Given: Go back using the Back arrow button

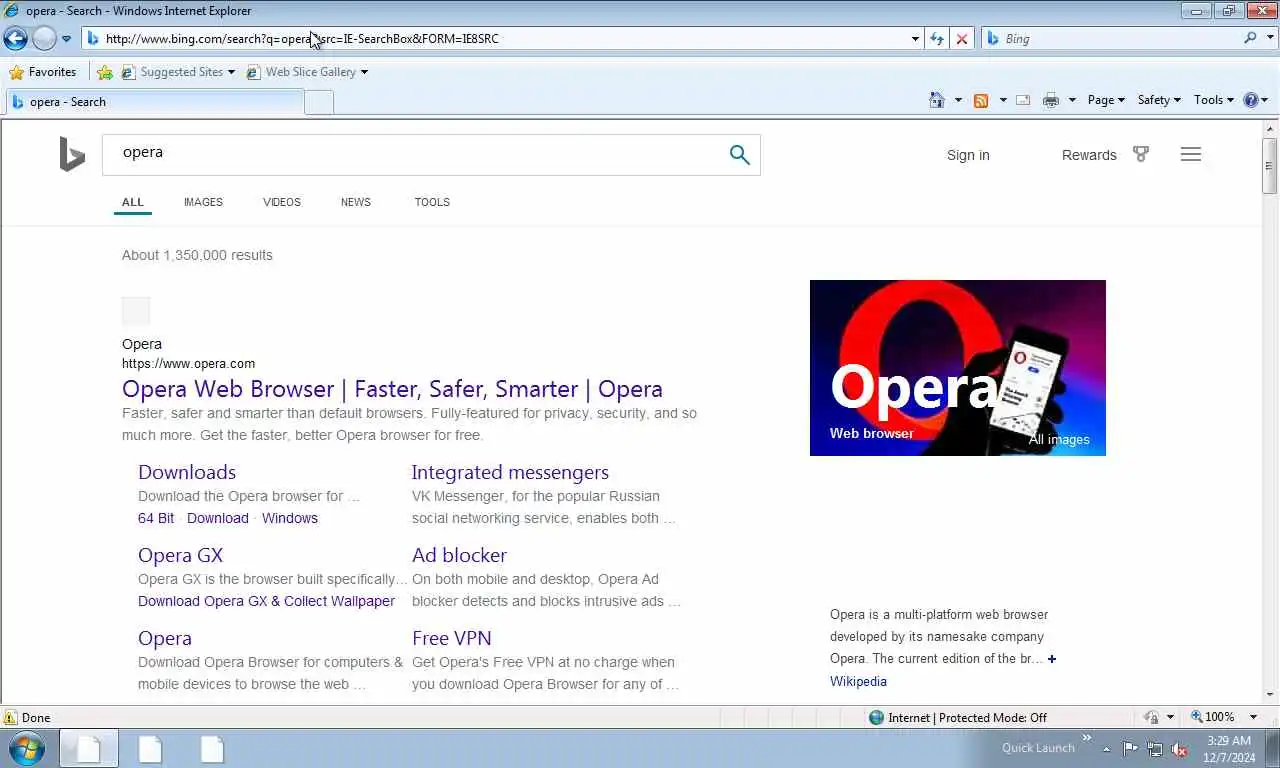Looking at the screenshot, I should coord(15,39).
